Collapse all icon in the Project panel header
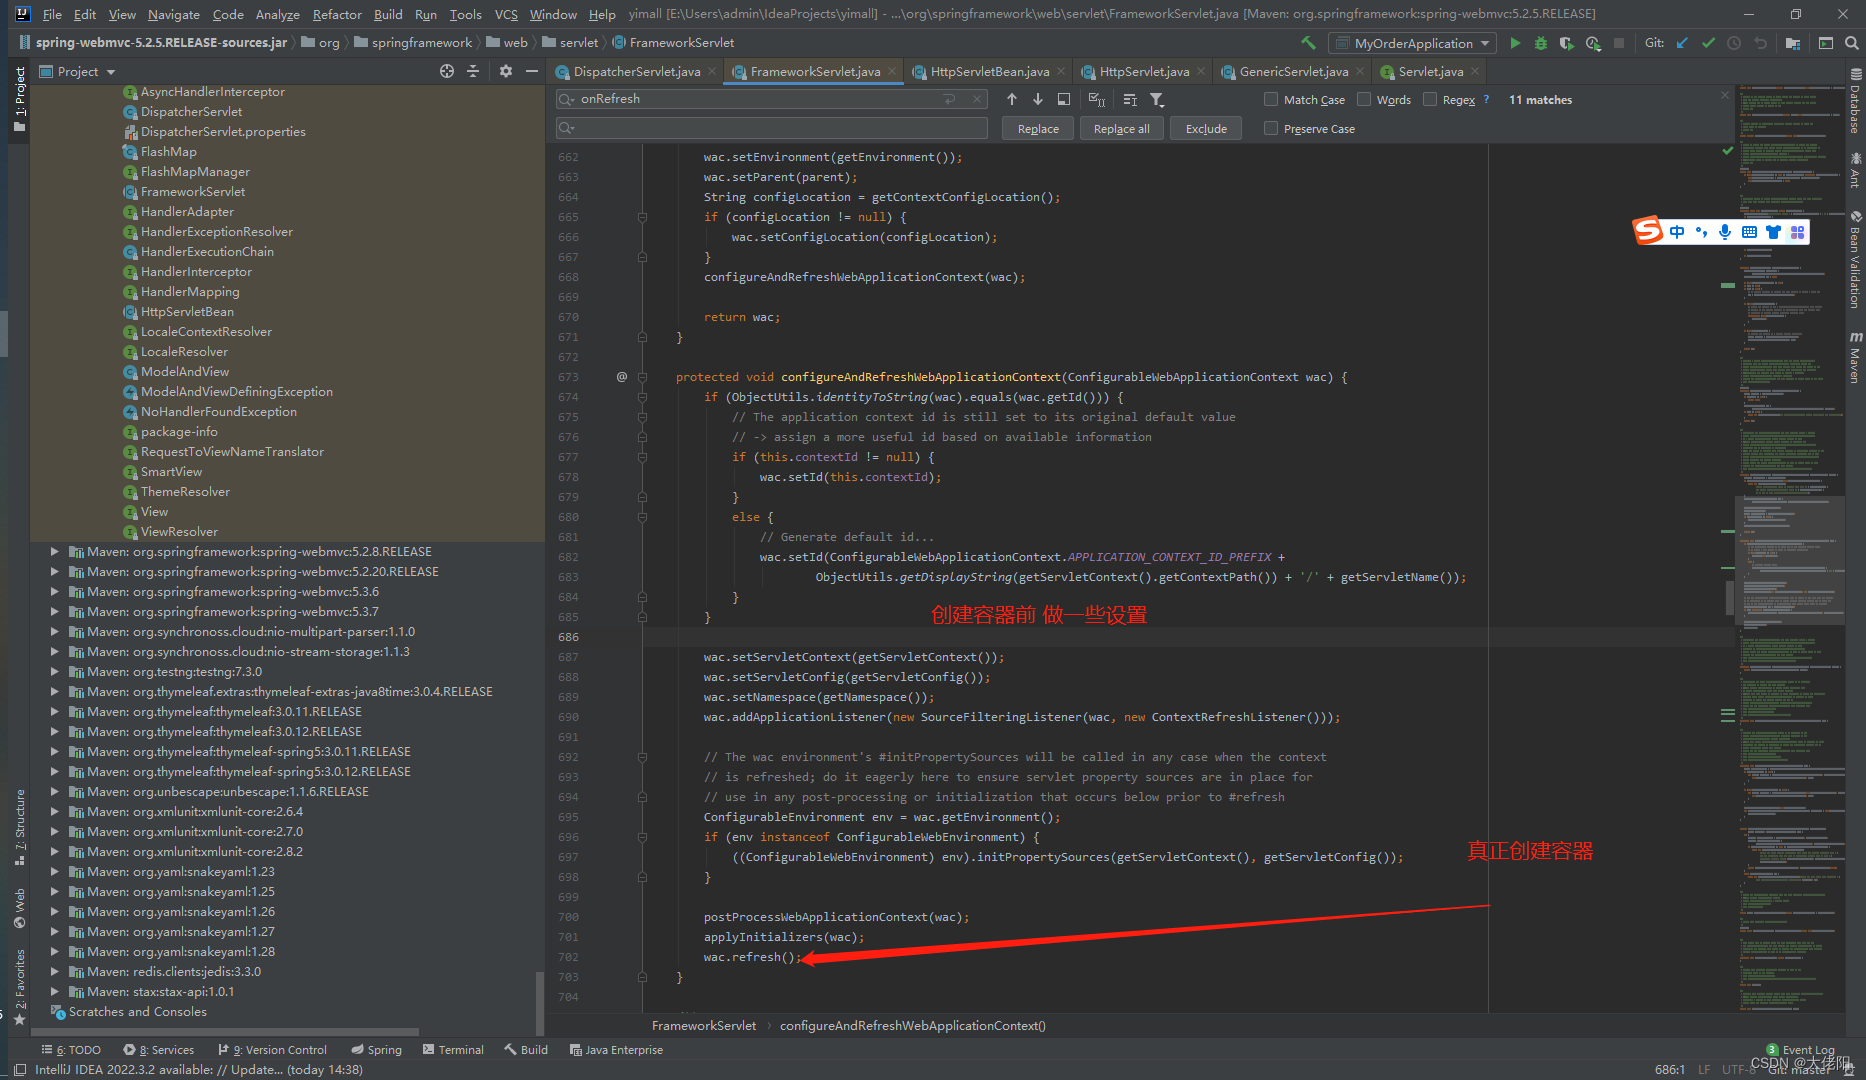This screenshot has height=1080, width=1866. [x=473, y=71]
